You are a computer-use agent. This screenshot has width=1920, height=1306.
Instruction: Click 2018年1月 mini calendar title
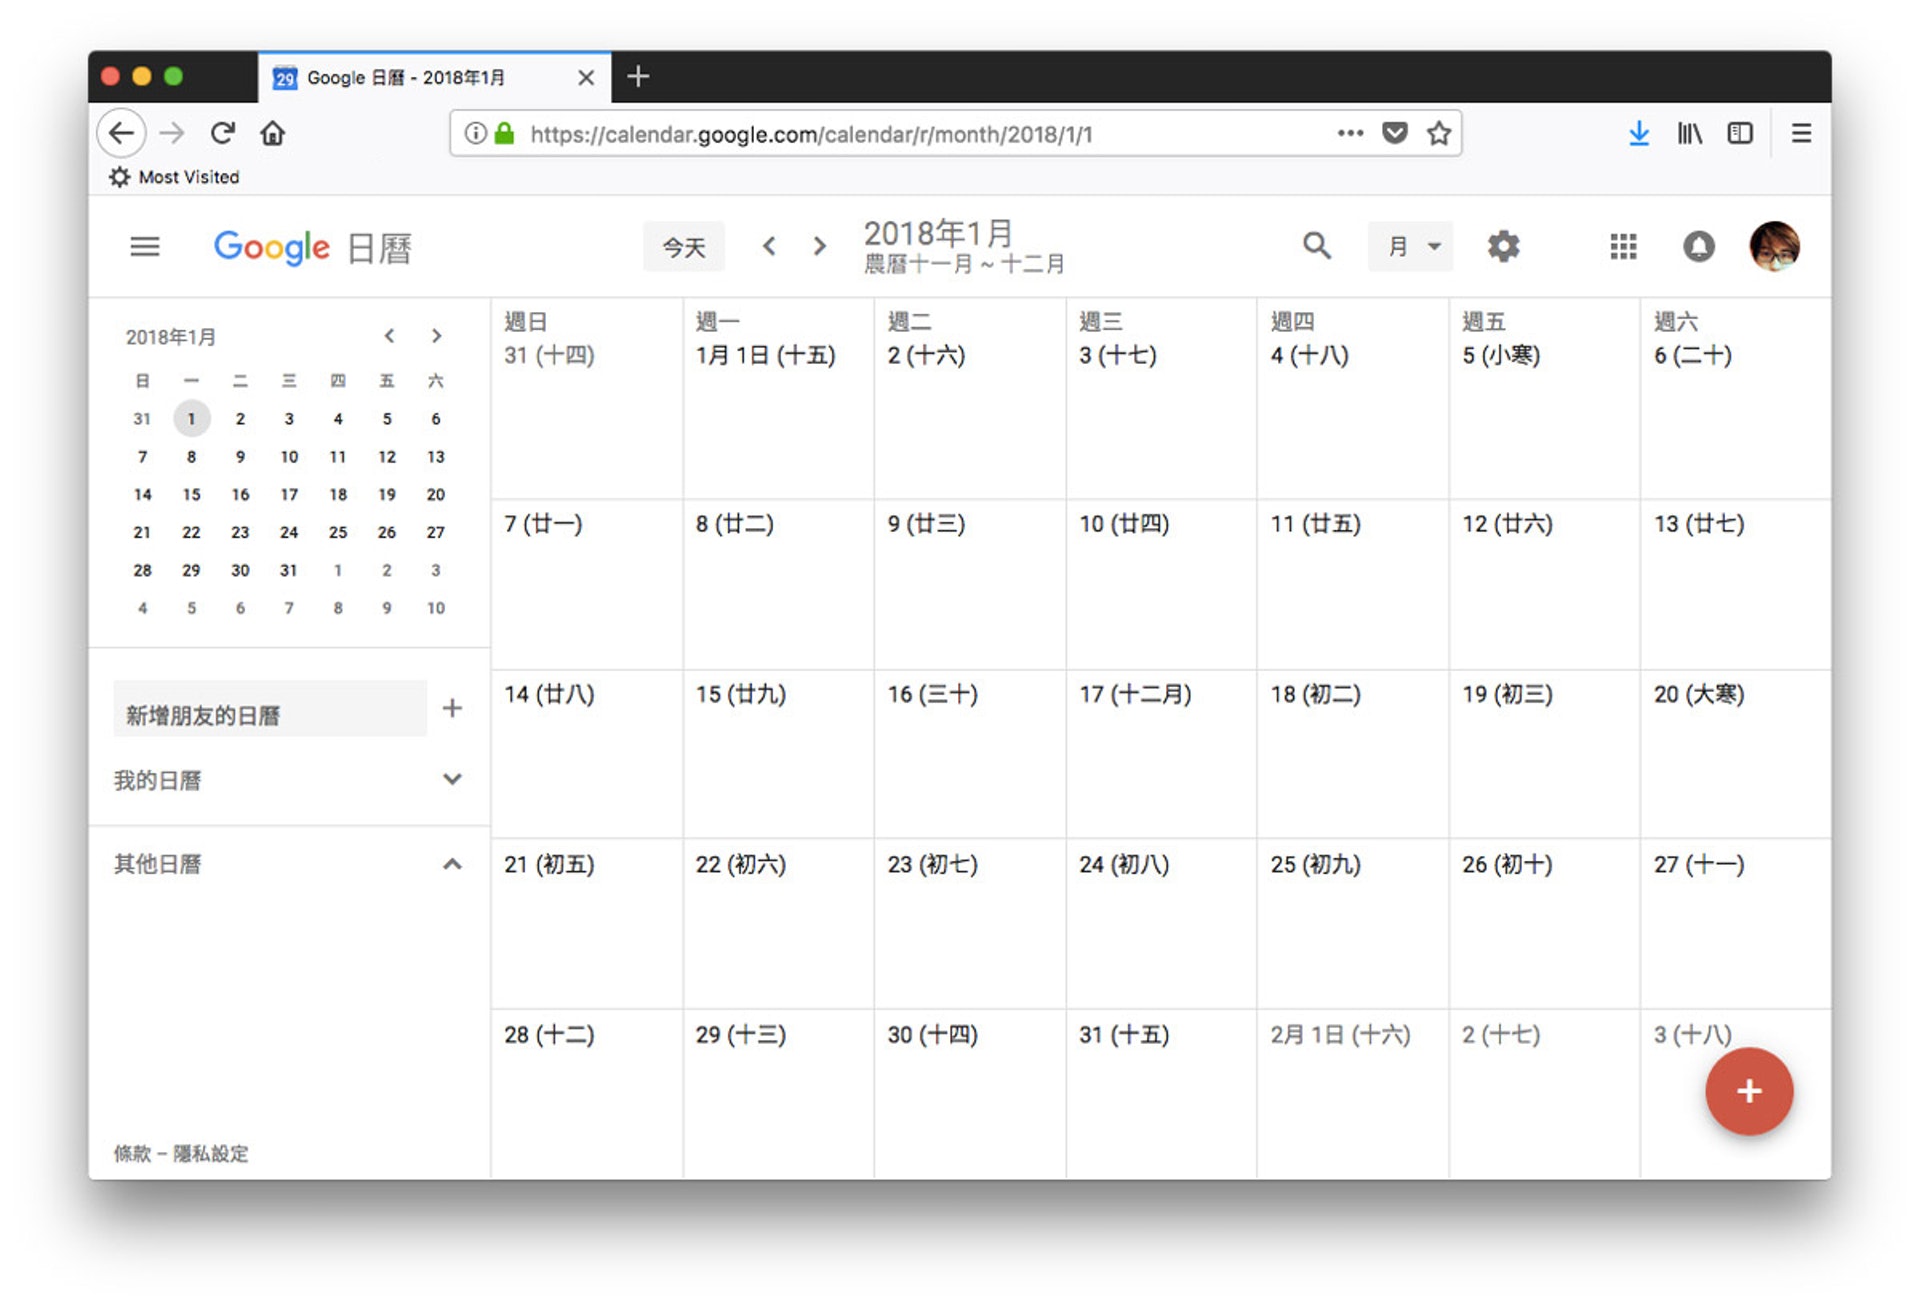click(x=171, y=337)
